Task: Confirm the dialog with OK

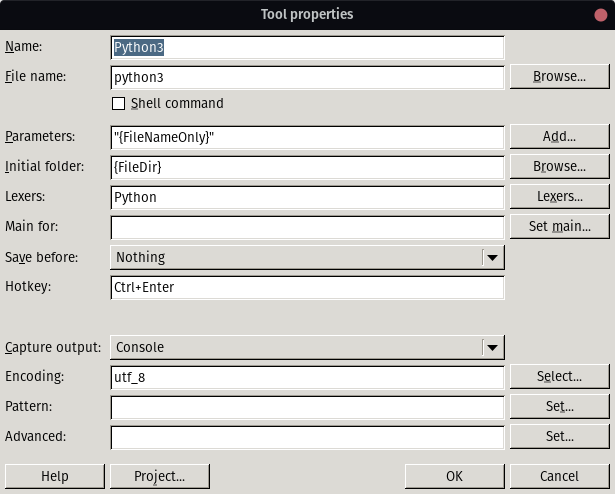Action: 454,476
